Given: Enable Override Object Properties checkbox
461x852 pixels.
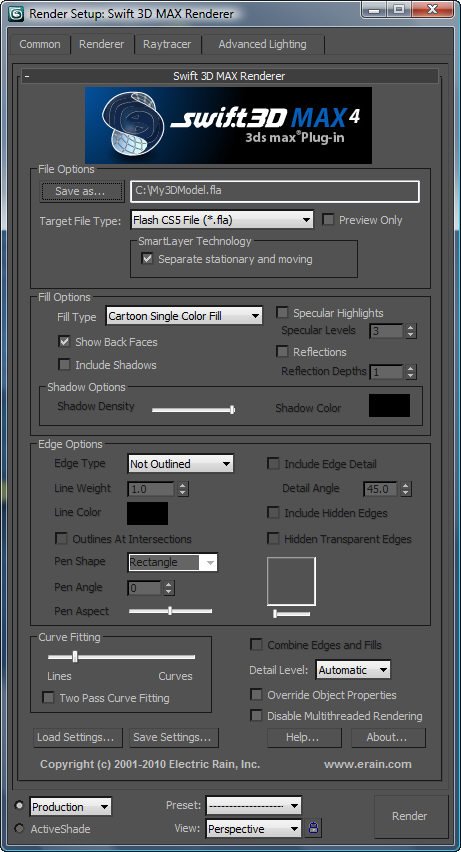Looking at the screenshot, I should click(256, 694).
